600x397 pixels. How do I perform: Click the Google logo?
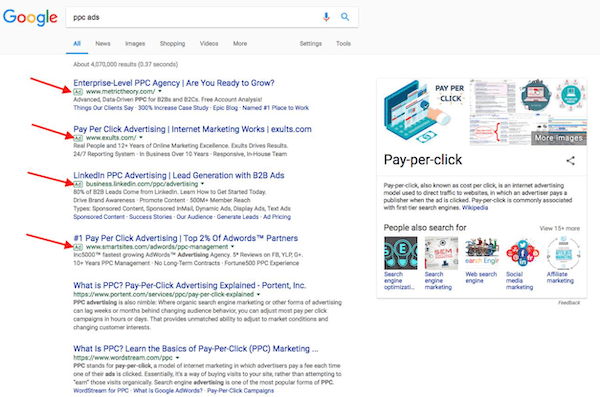[x=30, y=17]
